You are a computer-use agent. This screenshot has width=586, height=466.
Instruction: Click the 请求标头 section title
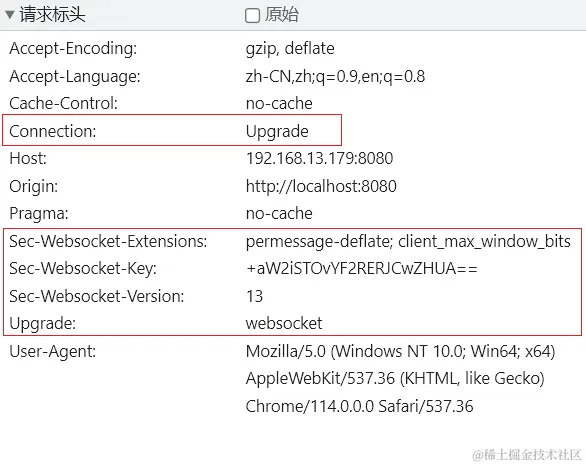pyautogui.click(x=52, y=15)
